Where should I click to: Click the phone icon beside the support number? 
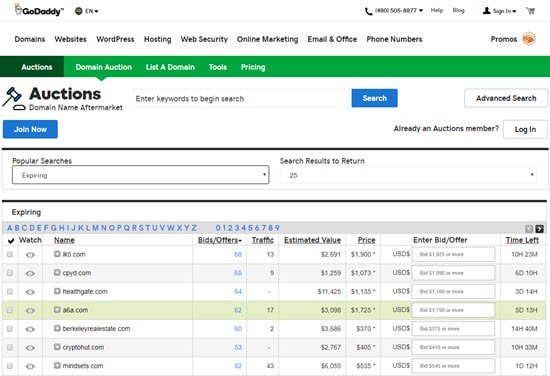coord(368,12)
